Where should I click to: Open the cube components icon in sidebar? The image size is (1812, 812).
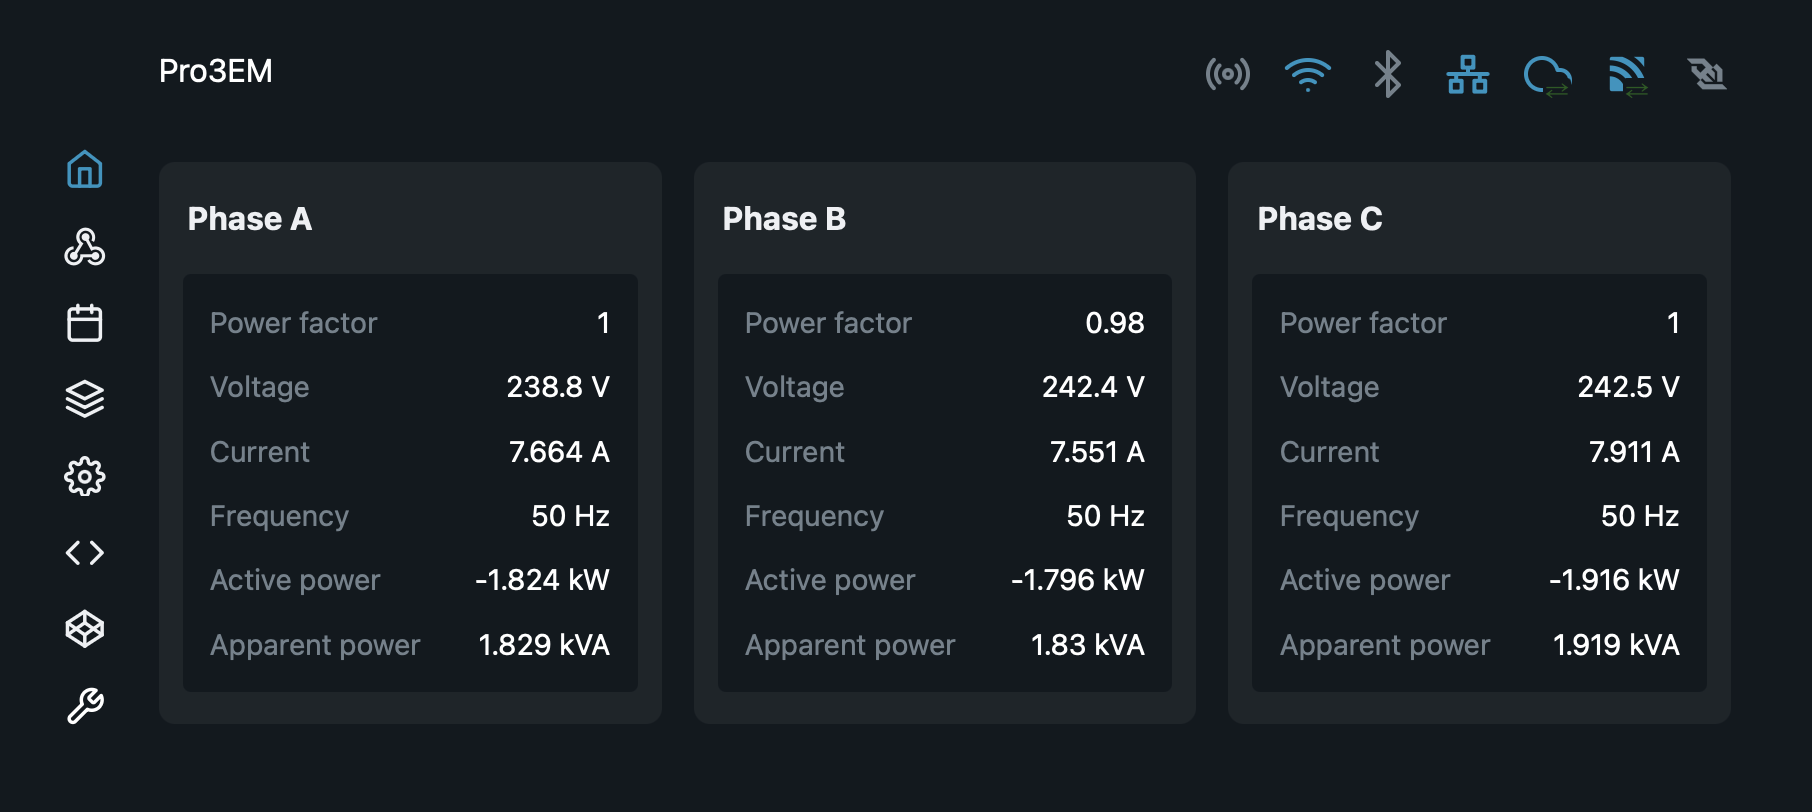[x=85, y=629]
